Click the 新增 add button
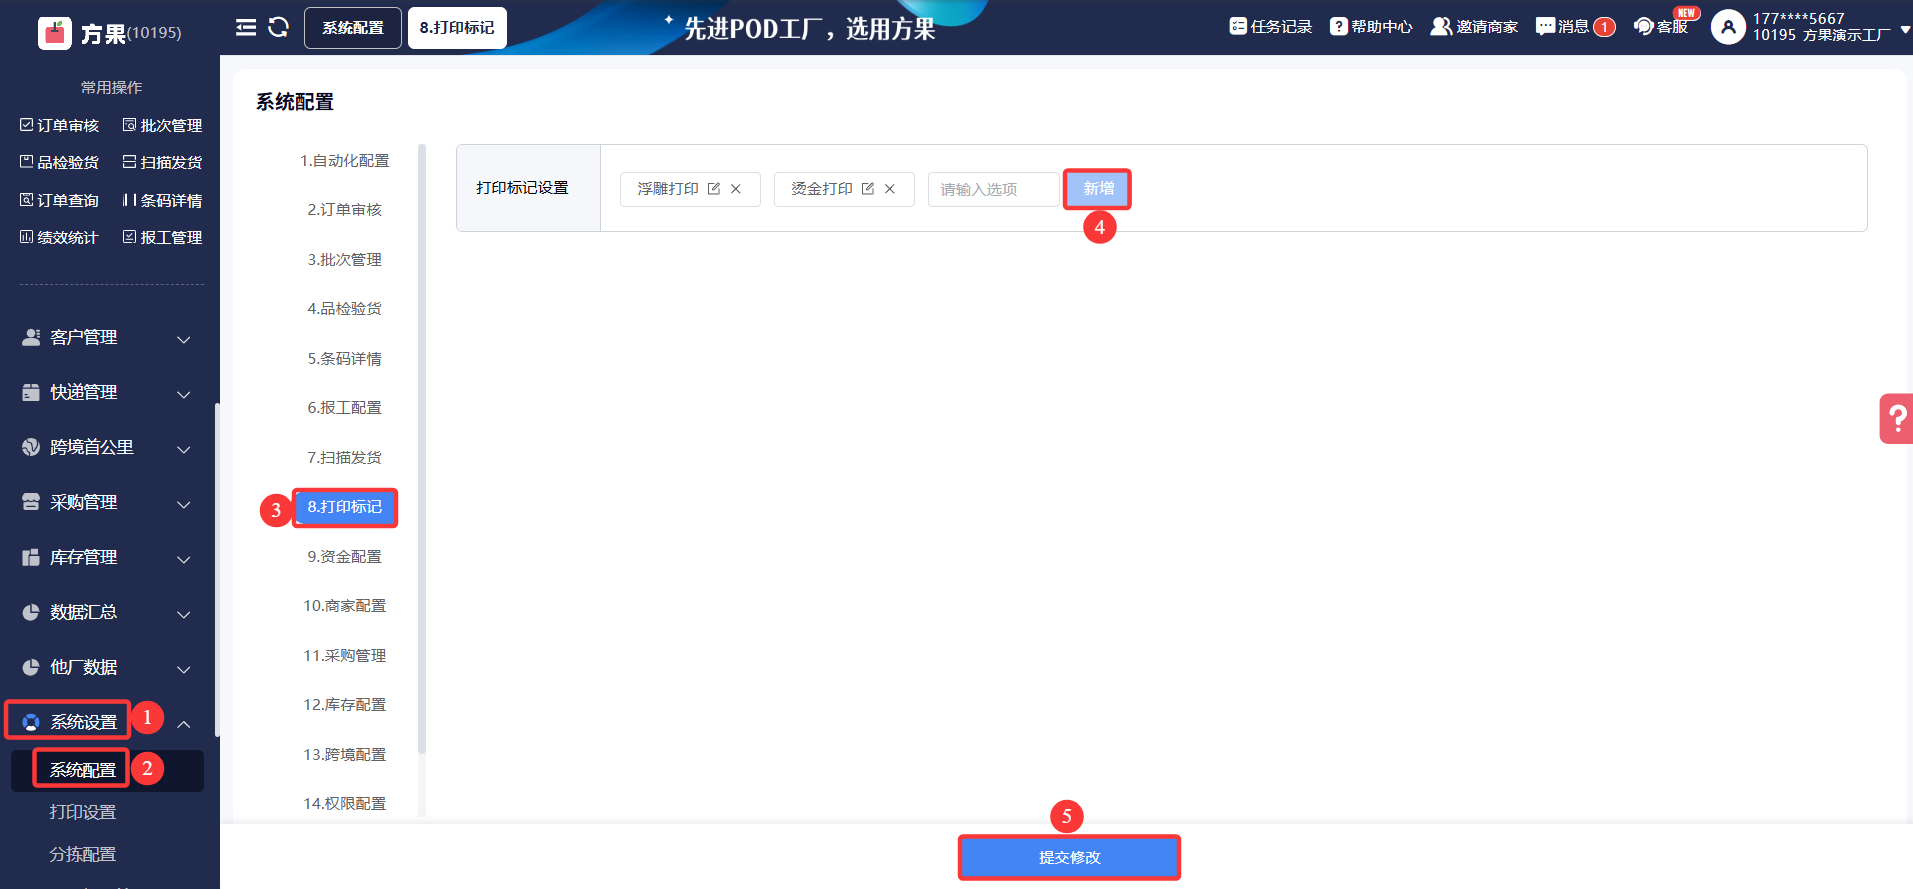Screen dimensions: 1913x889 (1098, 189)
